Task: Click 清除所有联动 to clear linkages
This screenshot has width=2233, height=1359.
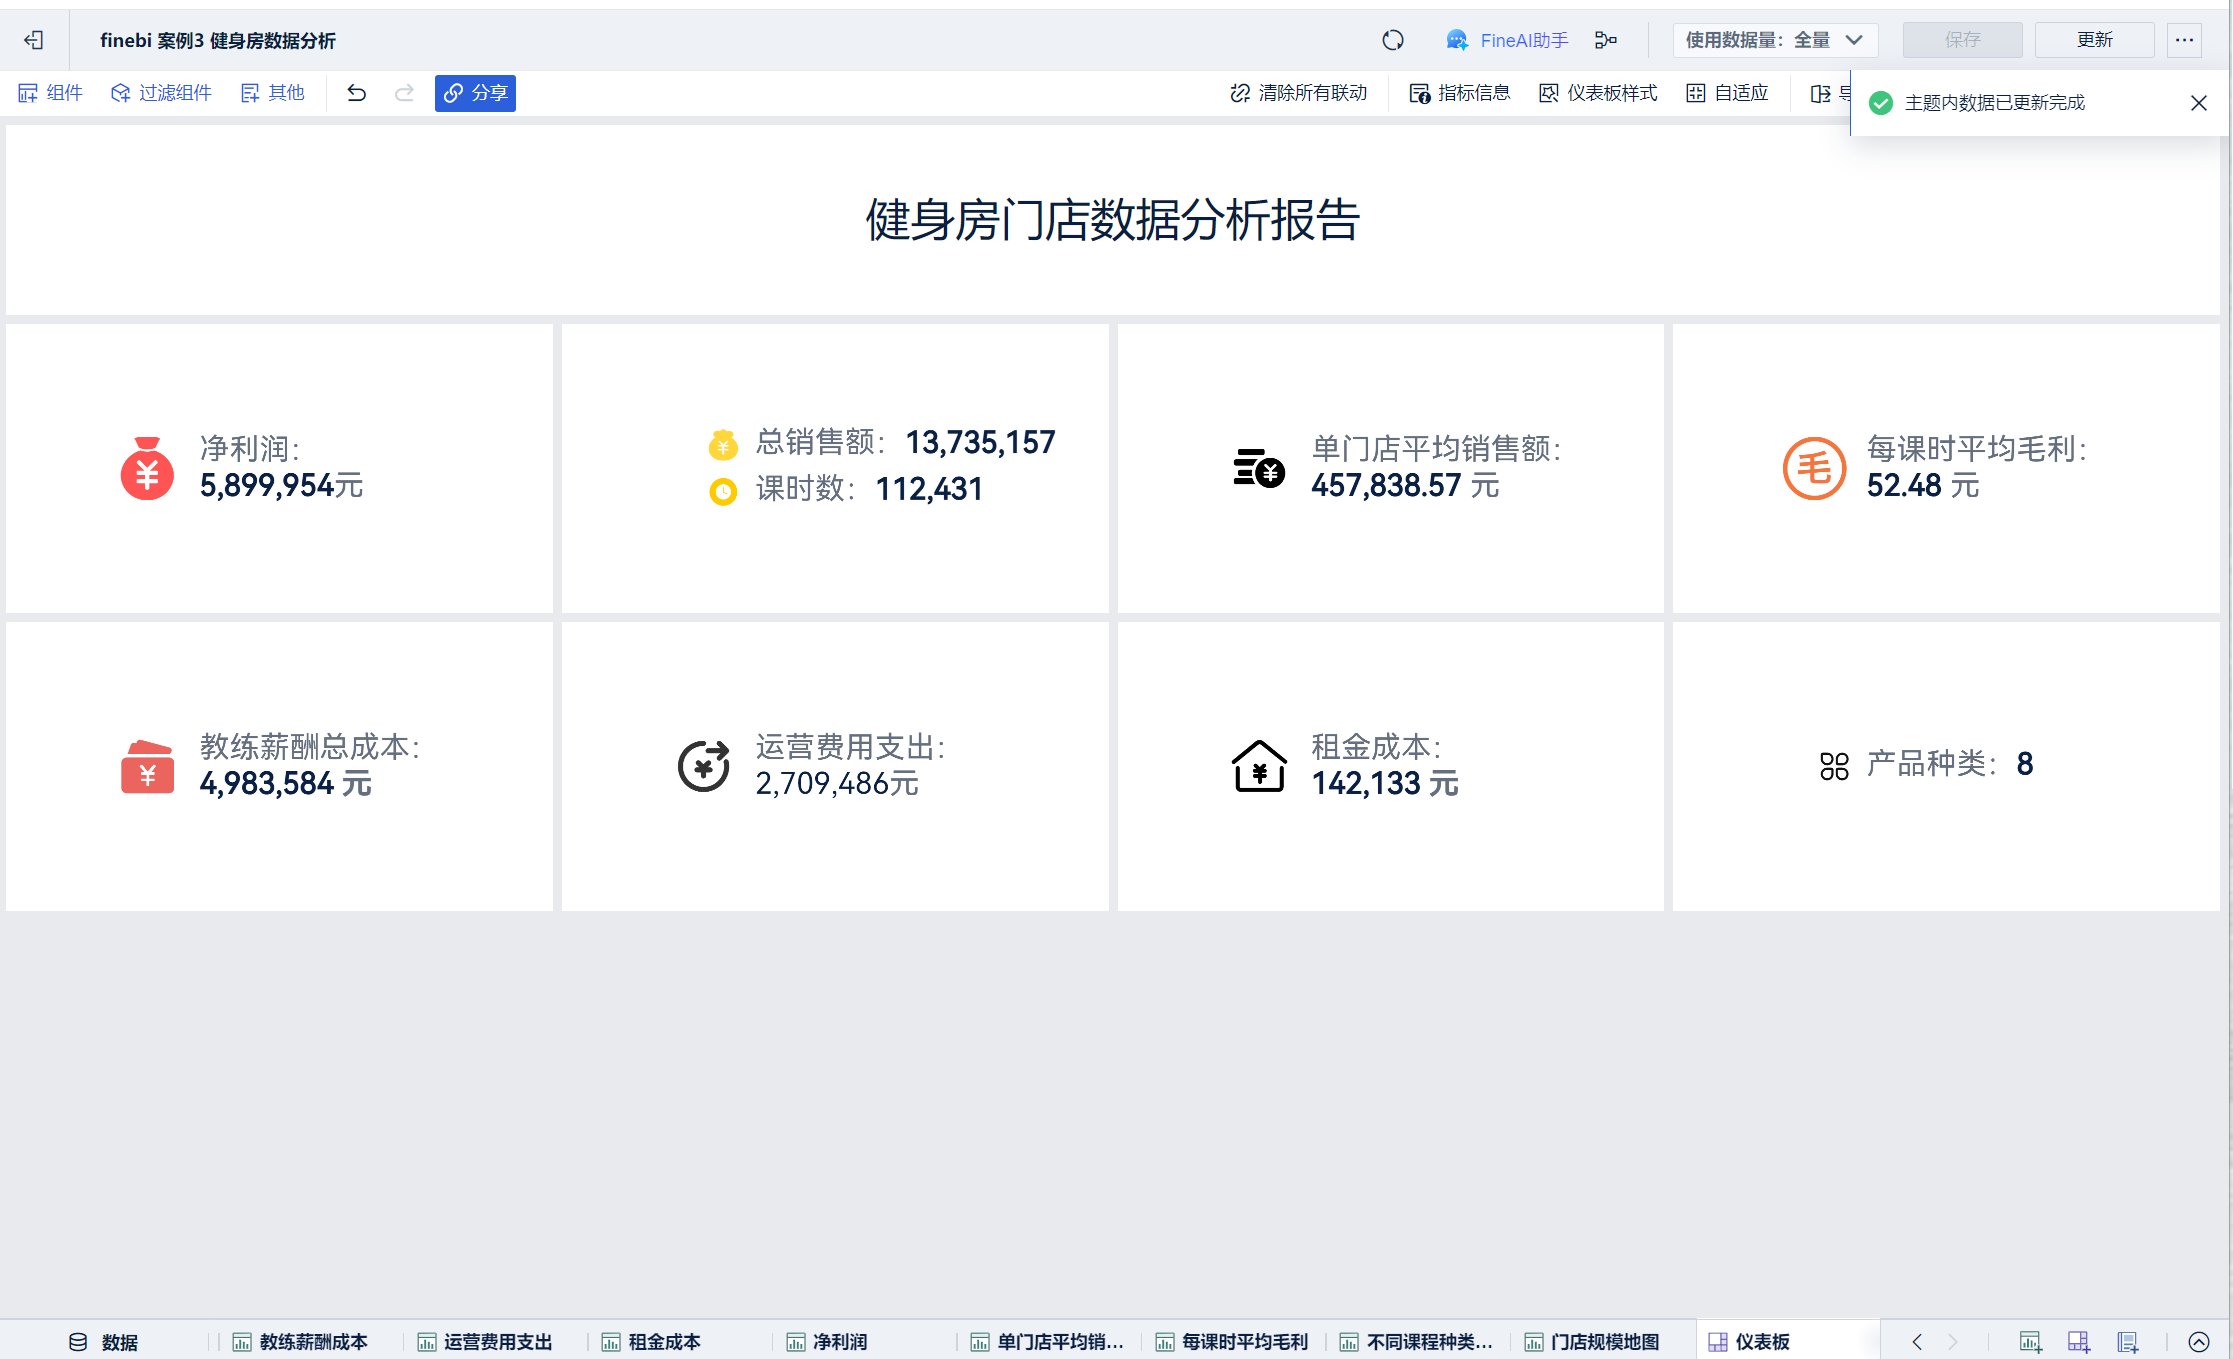Action: [1298, 93]
